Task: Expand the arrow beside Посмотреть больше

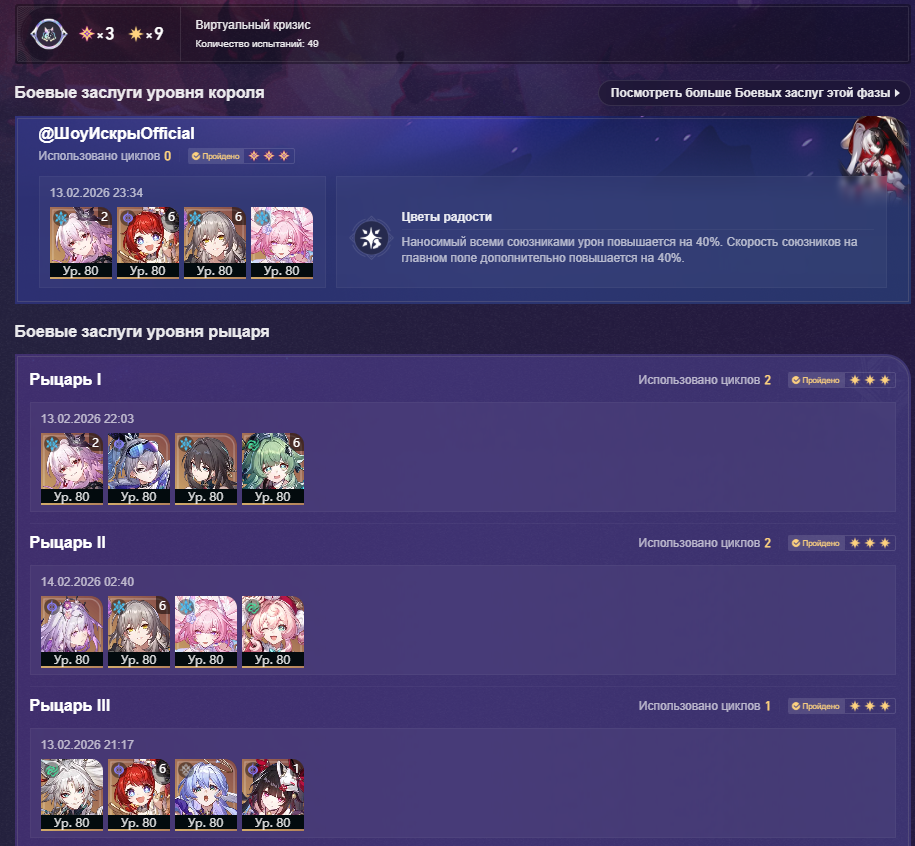Action: click(x=897, y=93)
